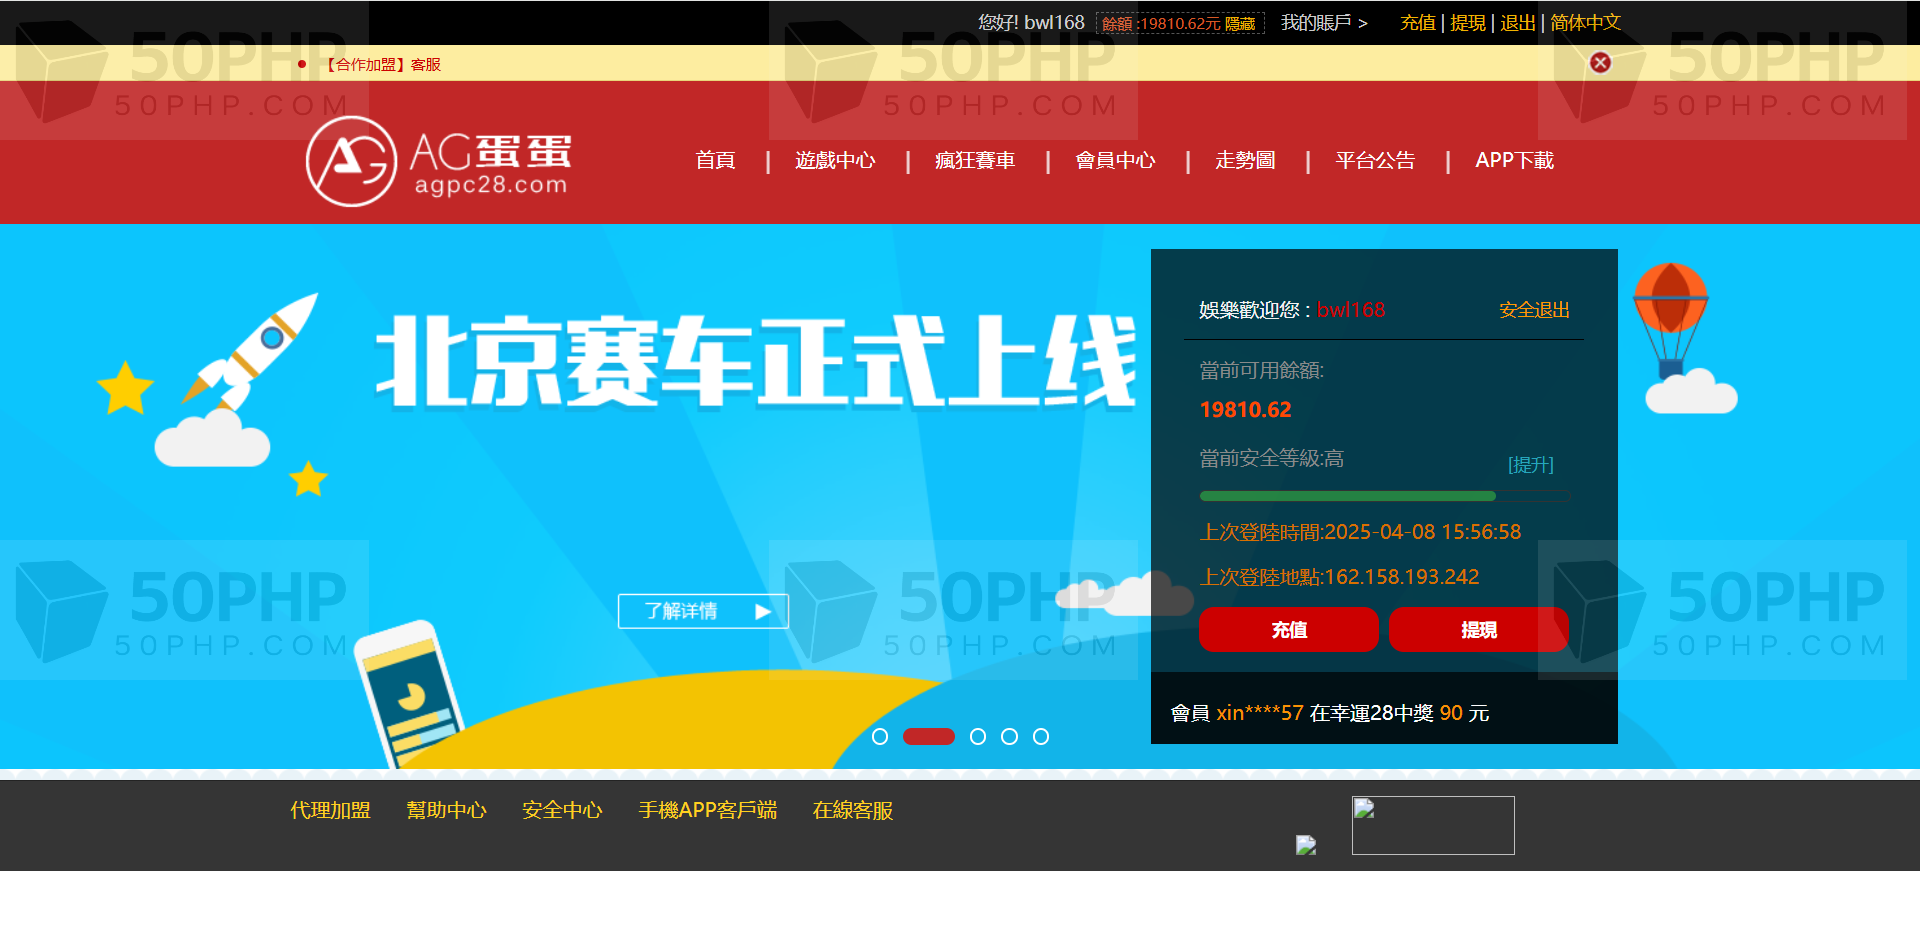Switch language to 简体中文
The width and height of the screenshot is (1920, 931).
[x=1585, y=22]
